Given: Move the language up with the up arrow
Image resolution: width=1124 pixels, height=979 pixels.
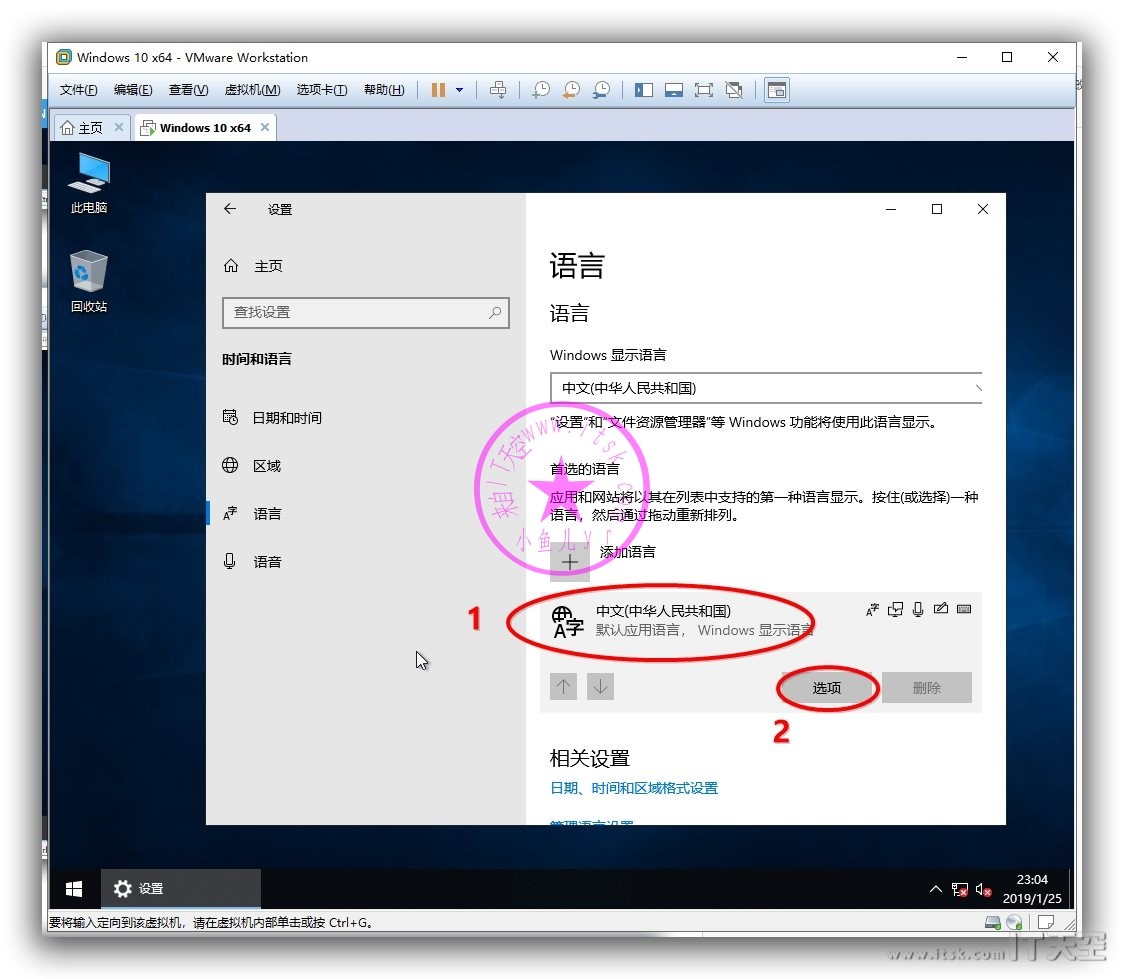Looking at the screenshot, I should pos(563,687).
